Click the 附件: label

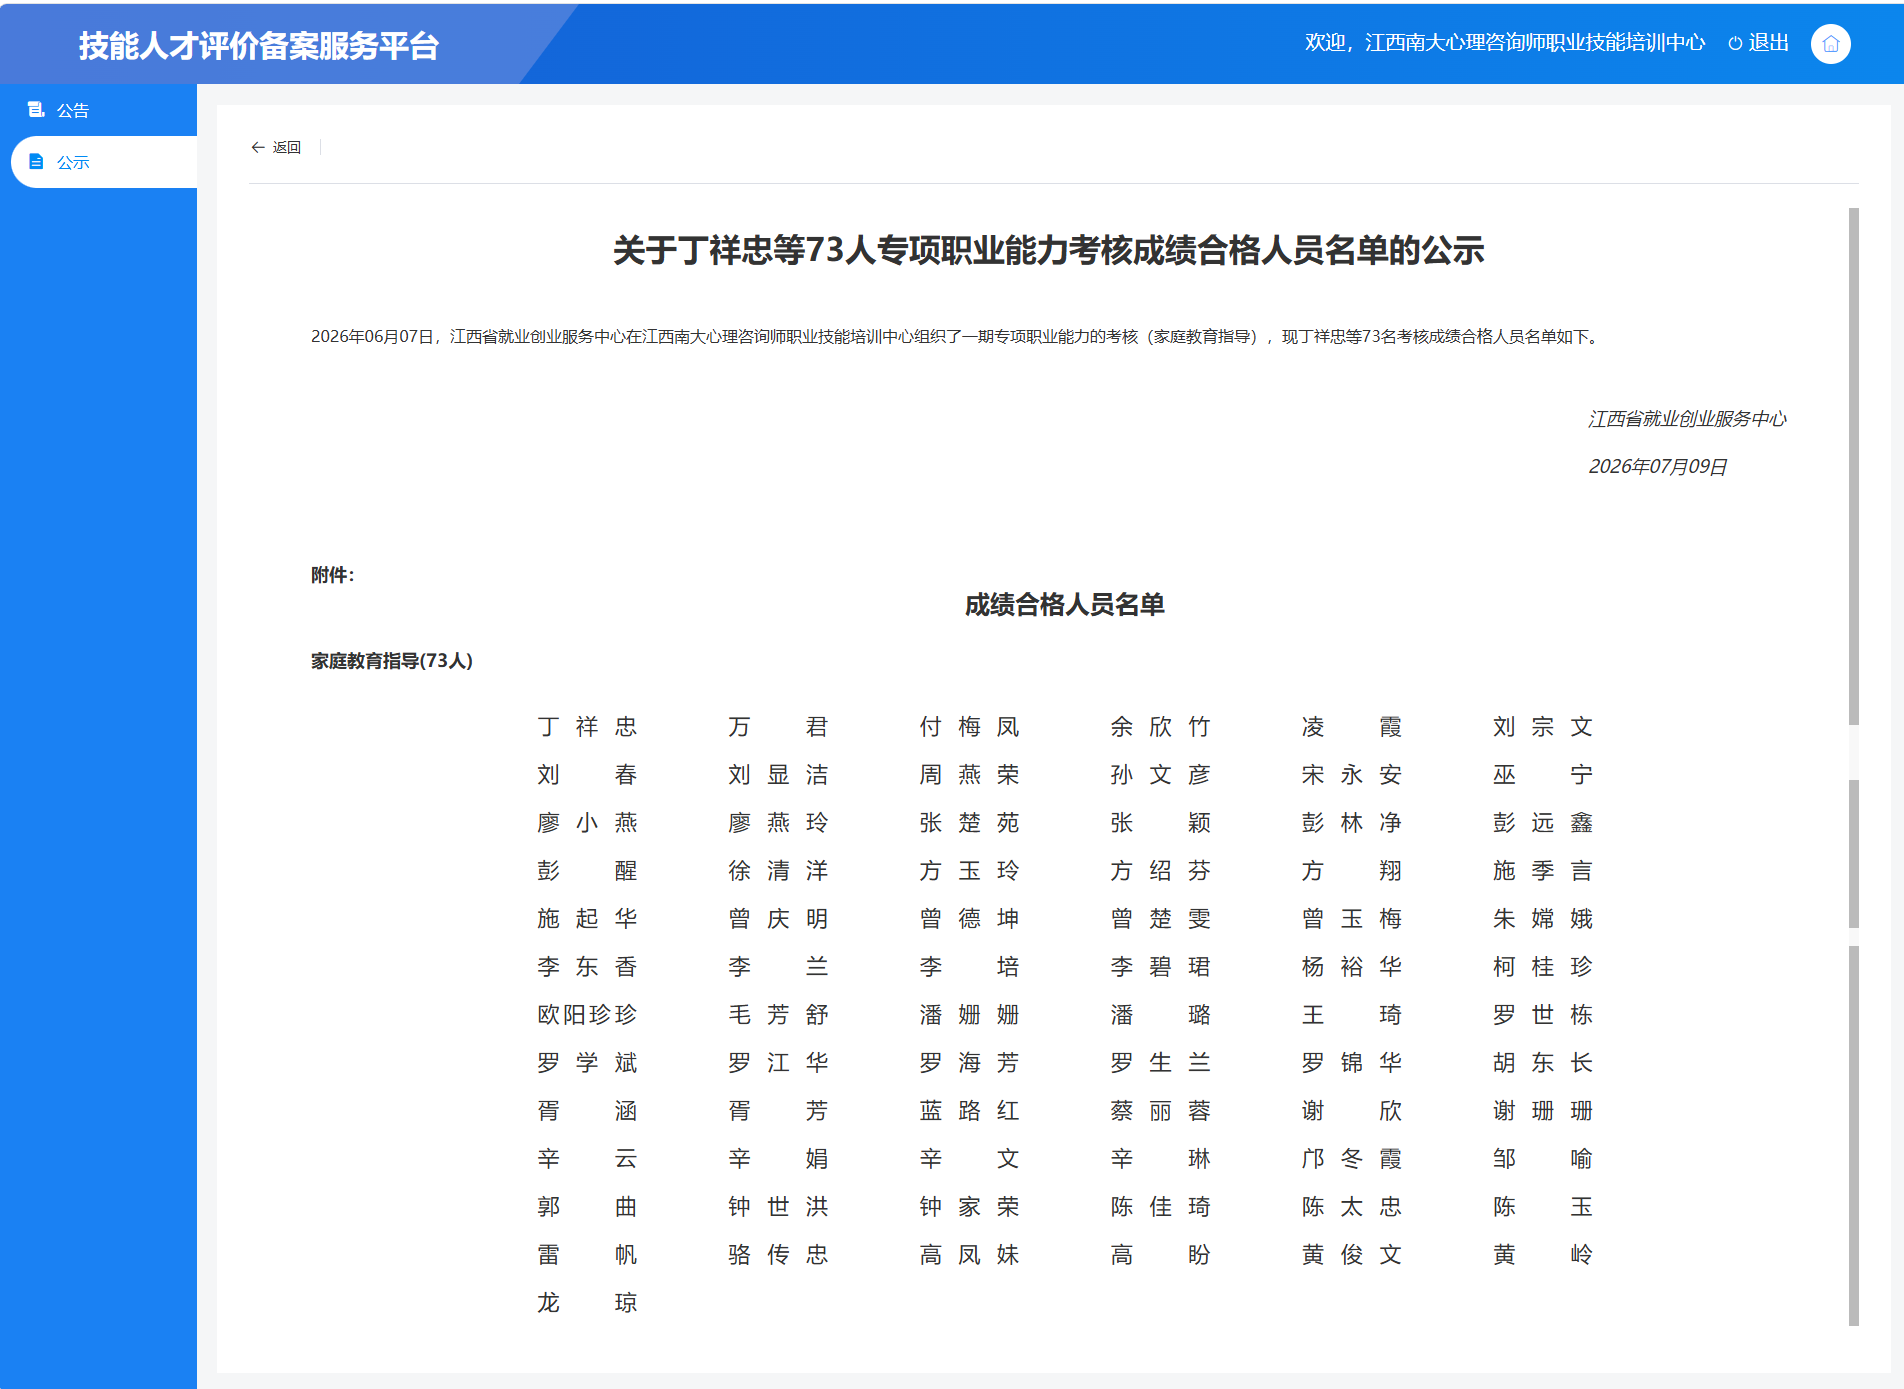(x=333, y=575)
